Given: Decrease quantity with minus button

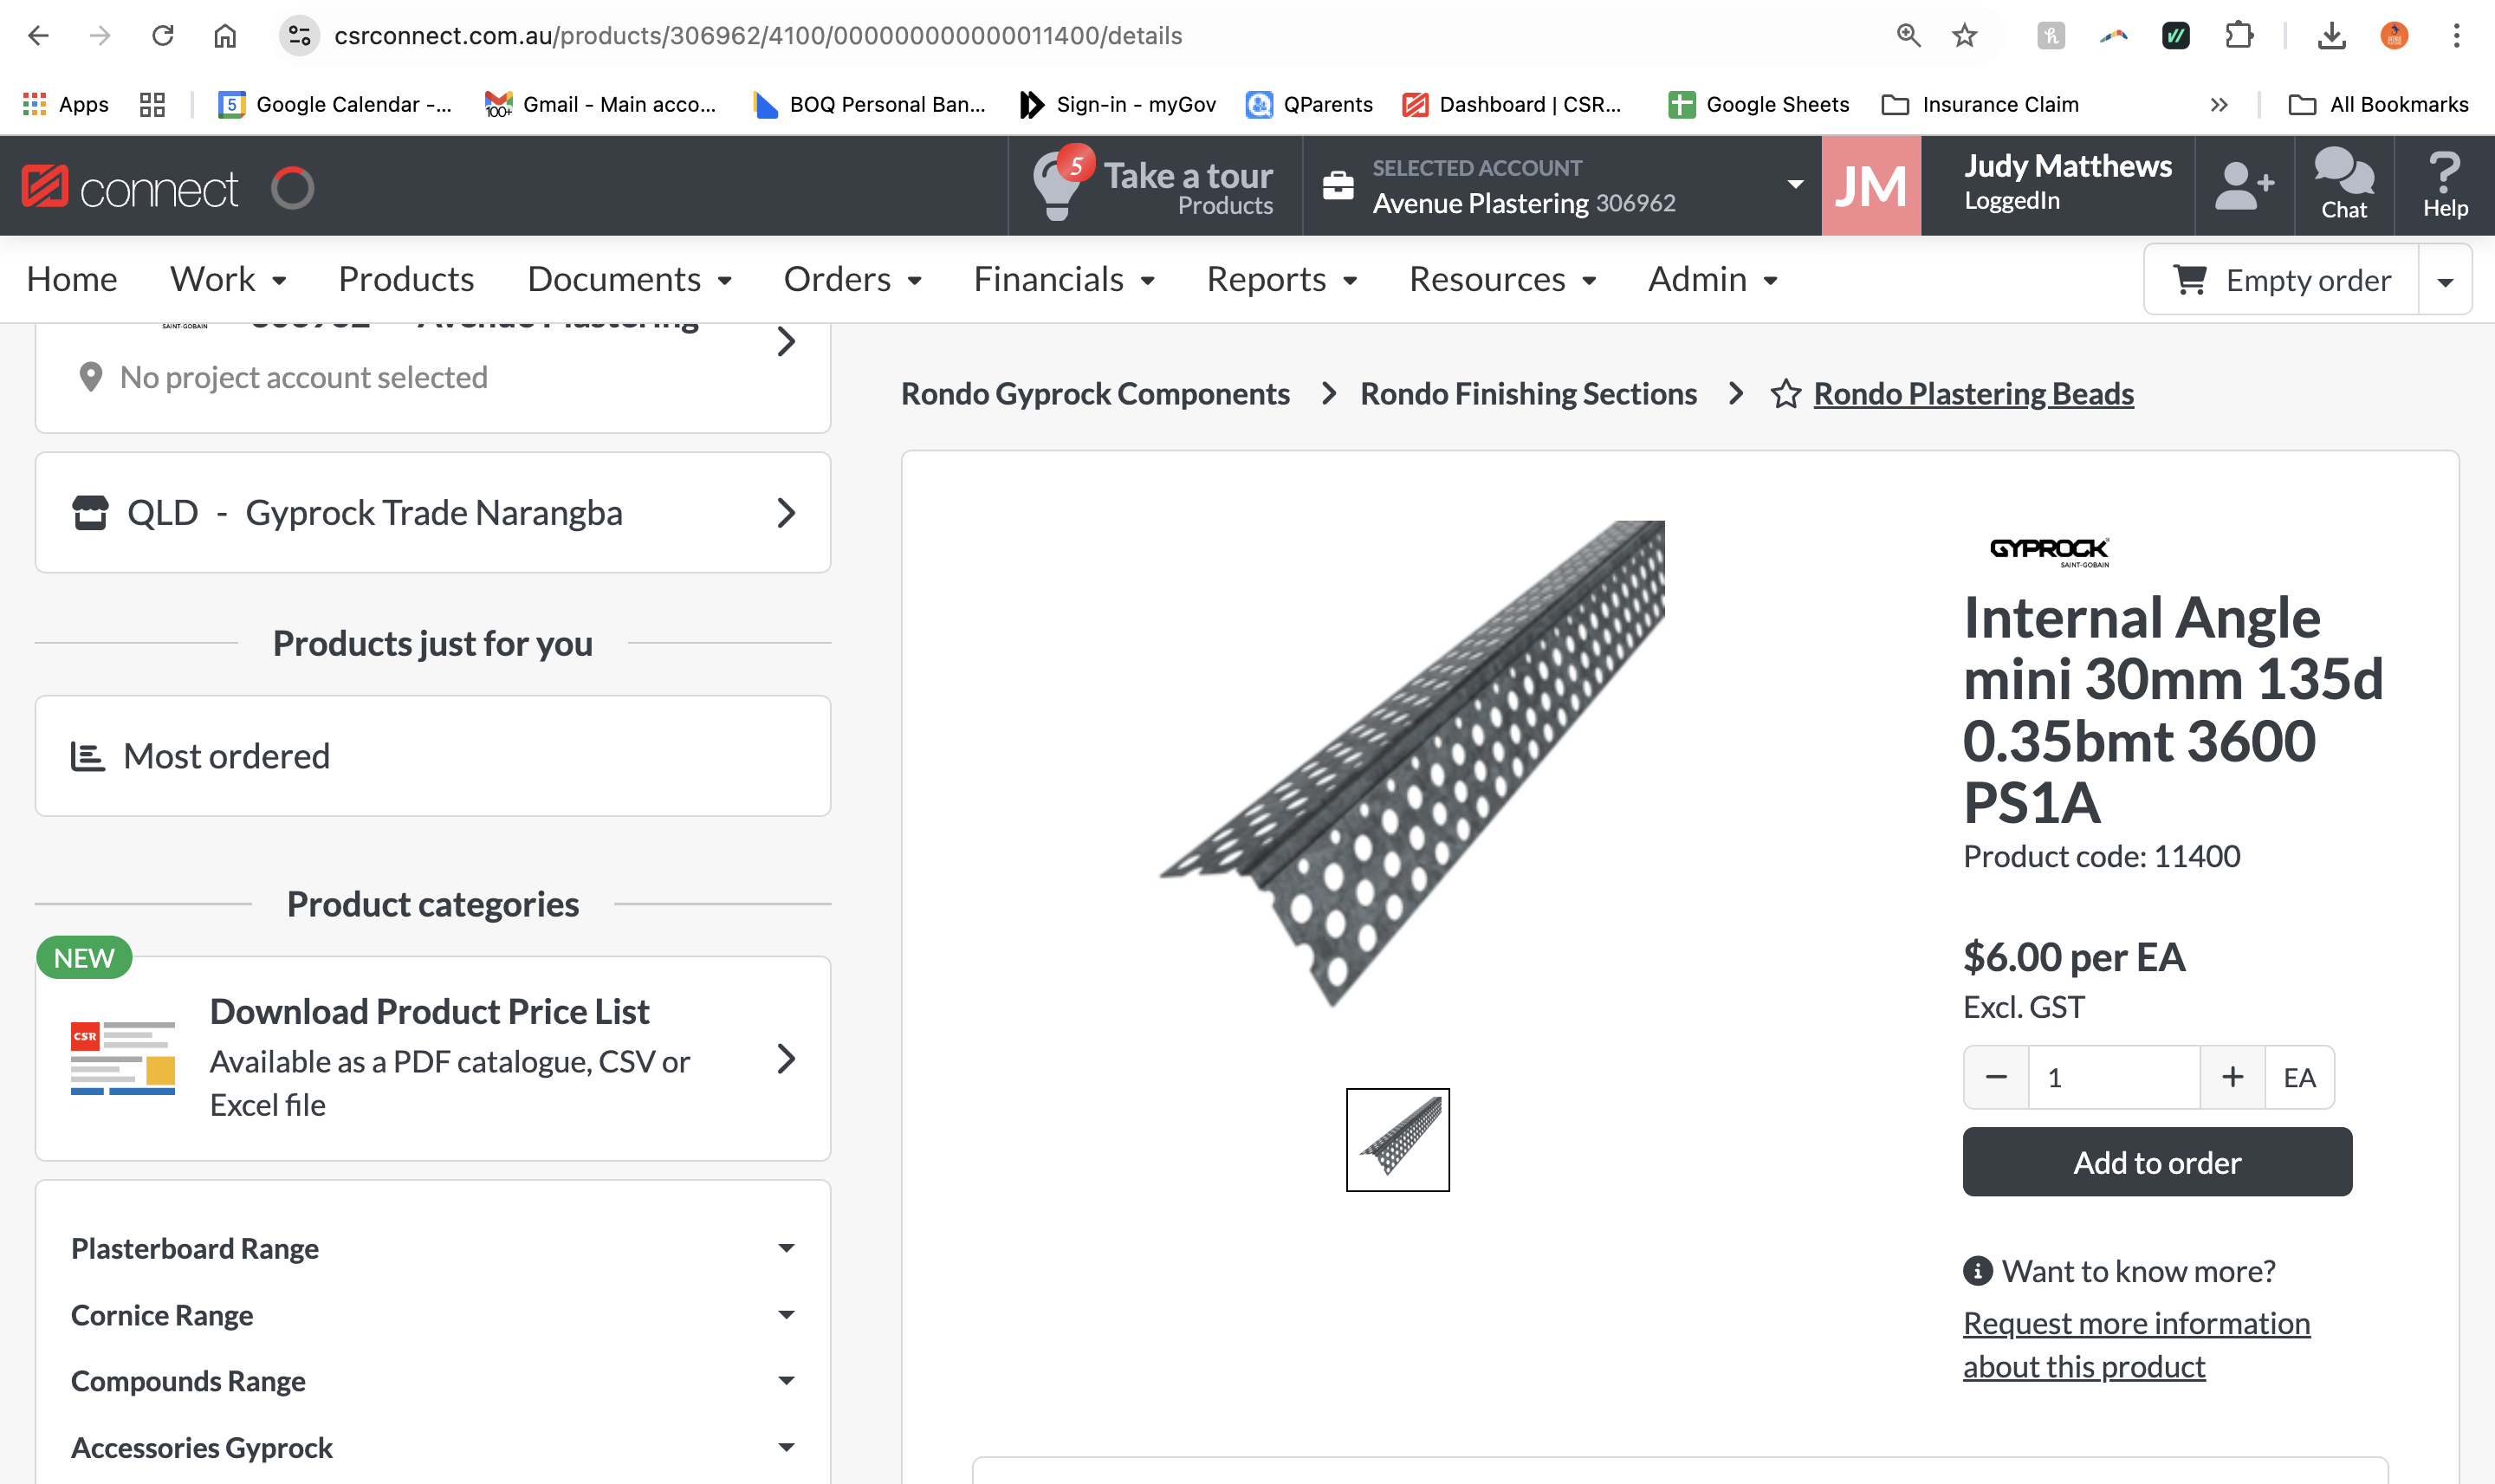Looking at the screenshot, I should pyautogui.click(x=1996, y=1077).
